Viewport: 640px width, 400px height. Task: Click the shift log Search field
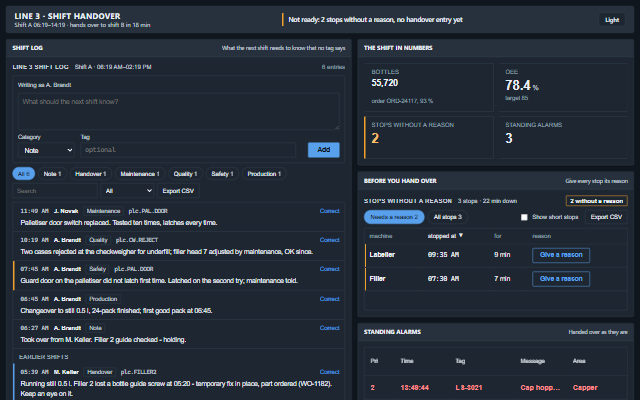point(55,191)
